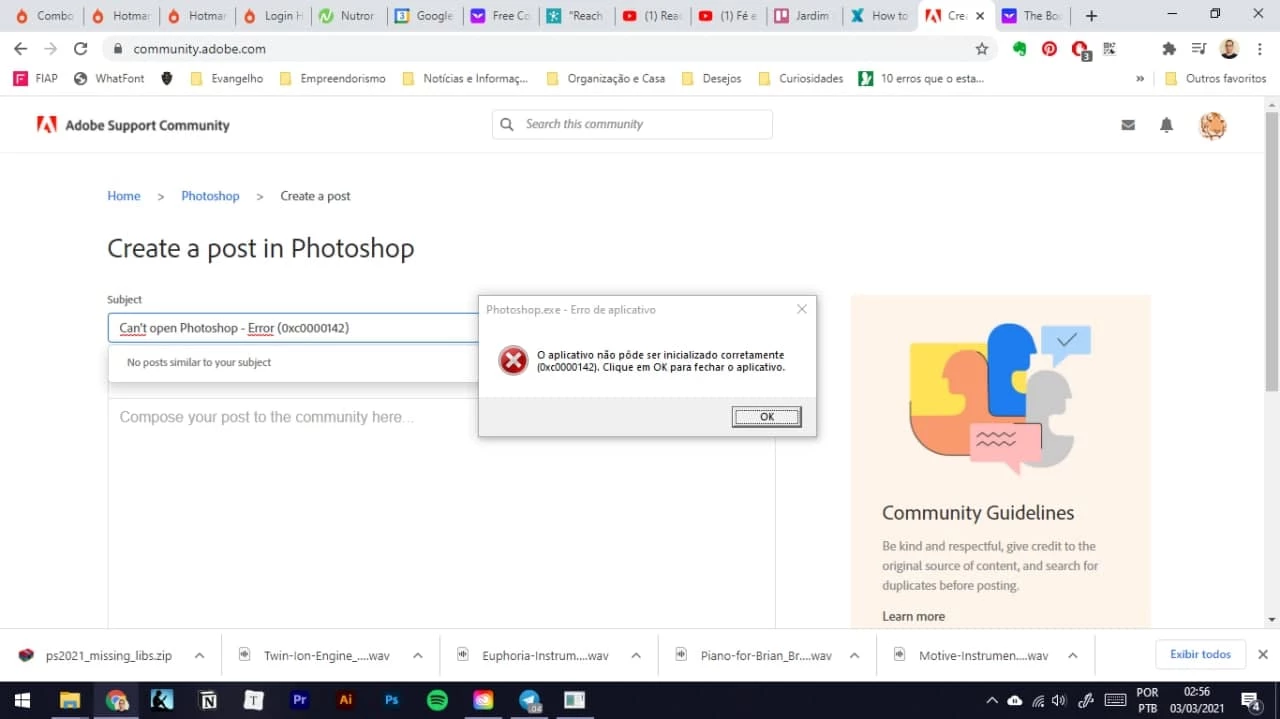Open the Curiosidades bookmarks folder
Viewport: 1280px width, 719px height.
tap(801, 78)
